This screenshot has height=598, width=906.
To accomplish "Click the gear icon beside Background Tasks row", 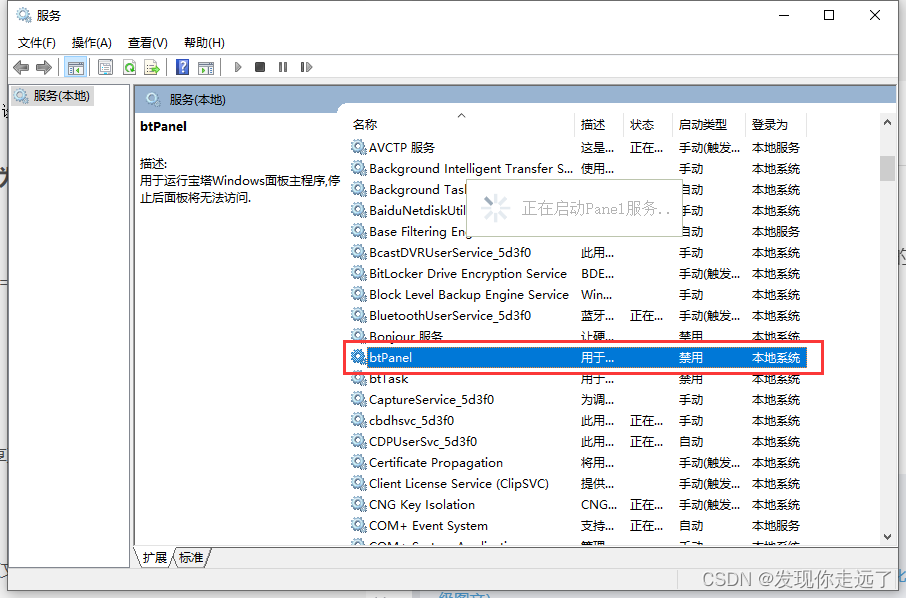I will pyautogui.click(x=359, y=190).
